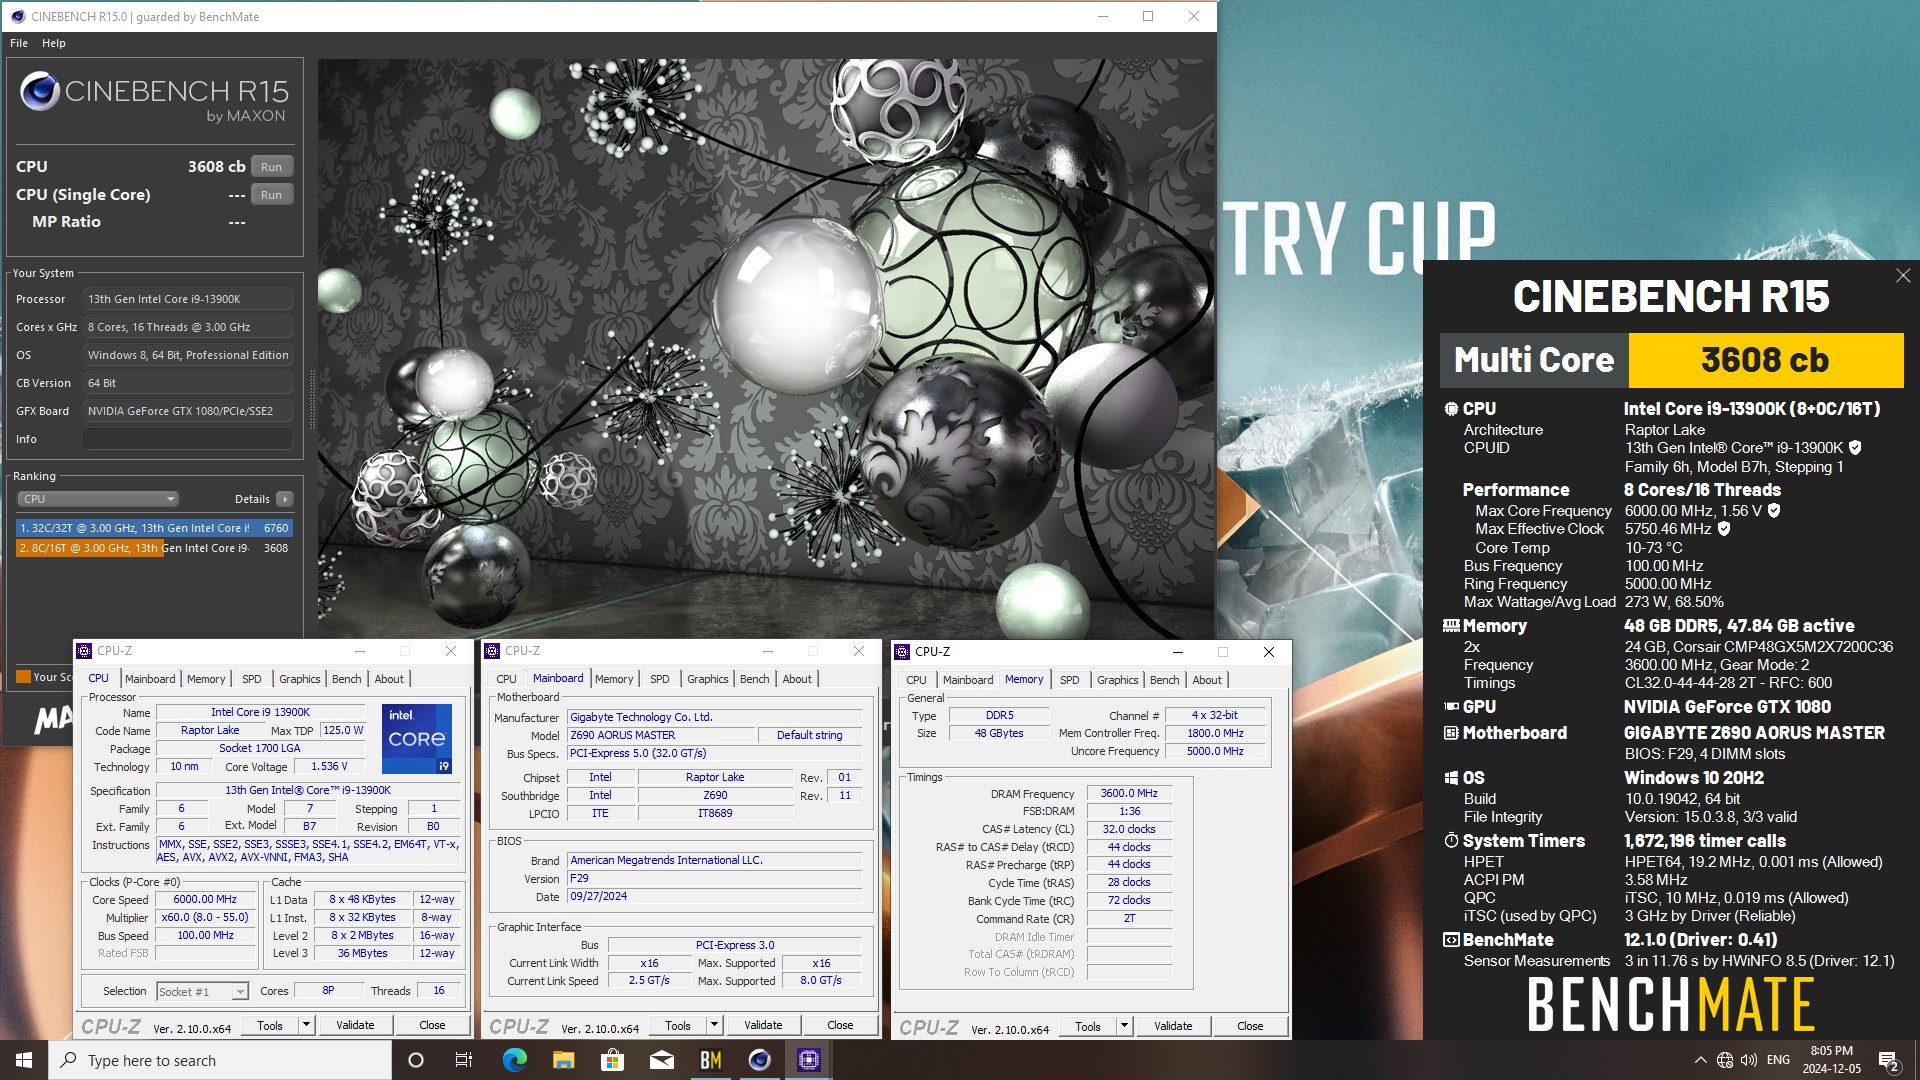Image resolution: width=1920 pixels, height=1080 pixels.
Task: Click Core Speed value 6000.00 MHz
Action: coord(205,900)
